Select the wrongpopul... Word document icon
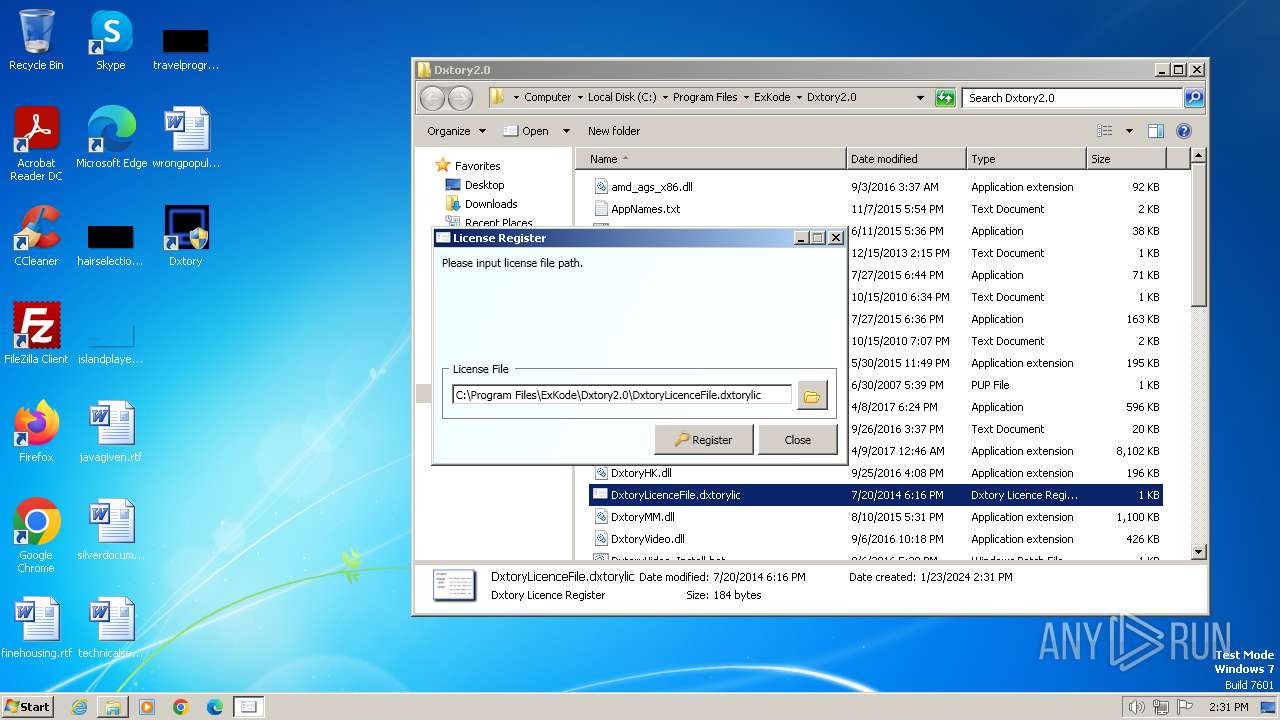 186,138
